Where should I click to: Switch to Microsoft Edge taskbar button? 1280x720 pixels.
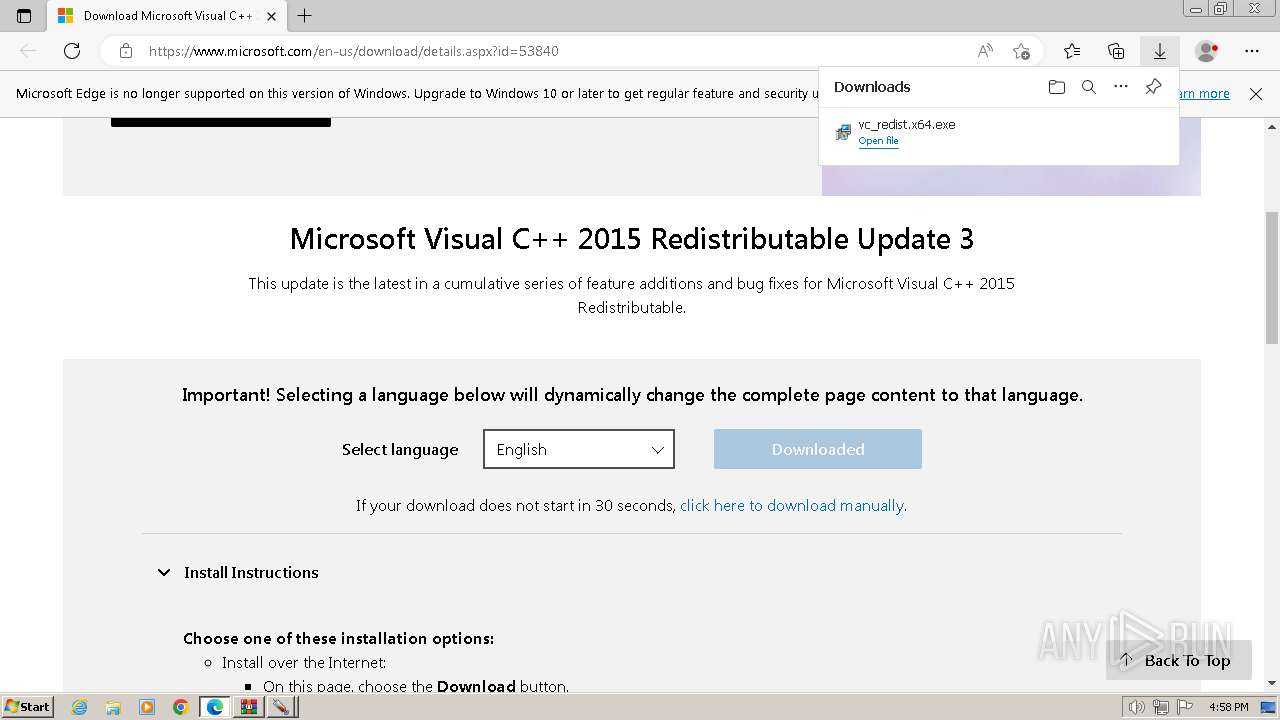(x=215, y=707)
